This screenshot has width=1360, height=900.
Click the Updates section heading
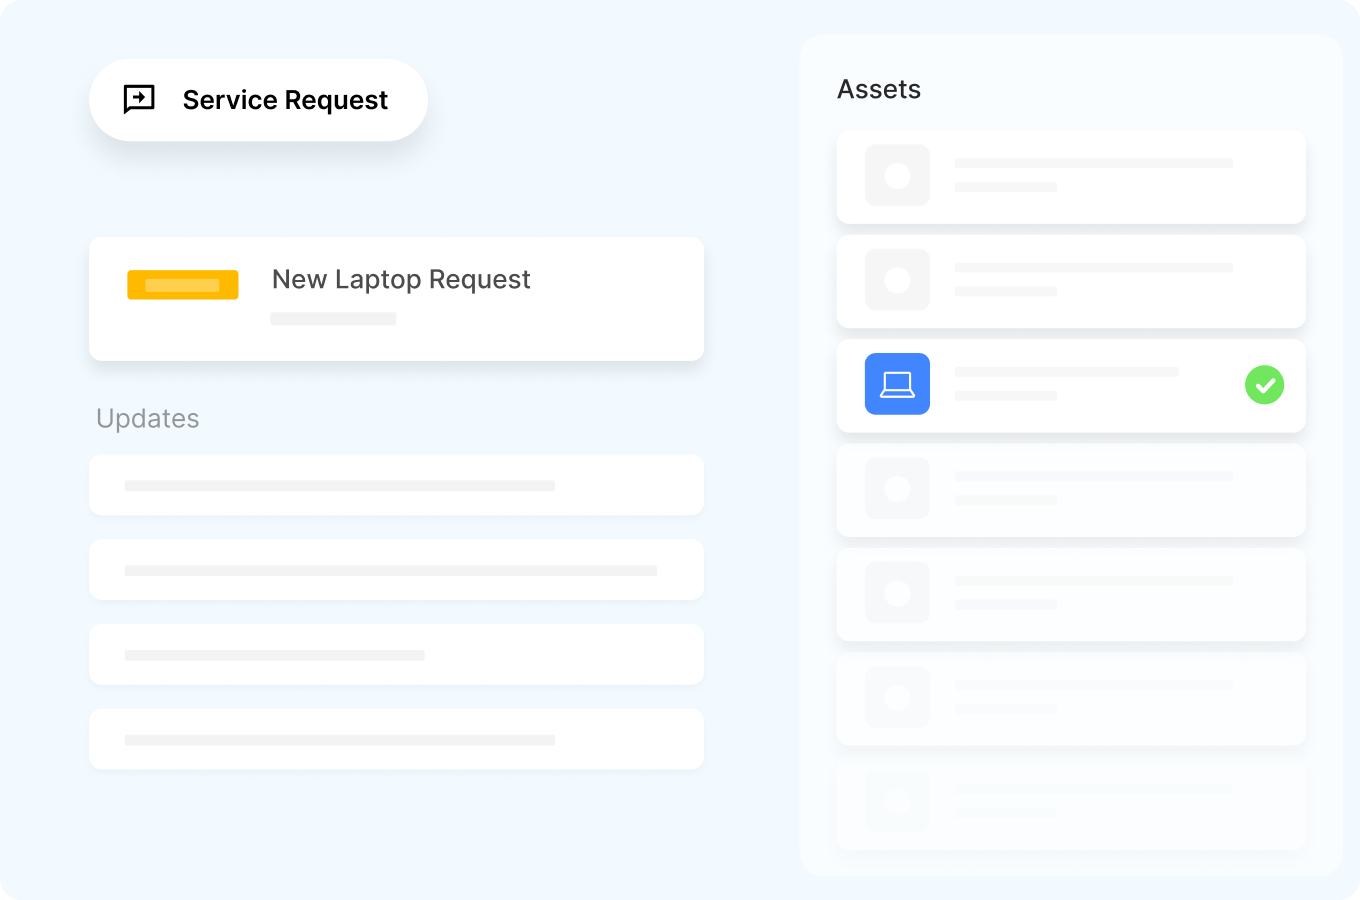point(148,418)
